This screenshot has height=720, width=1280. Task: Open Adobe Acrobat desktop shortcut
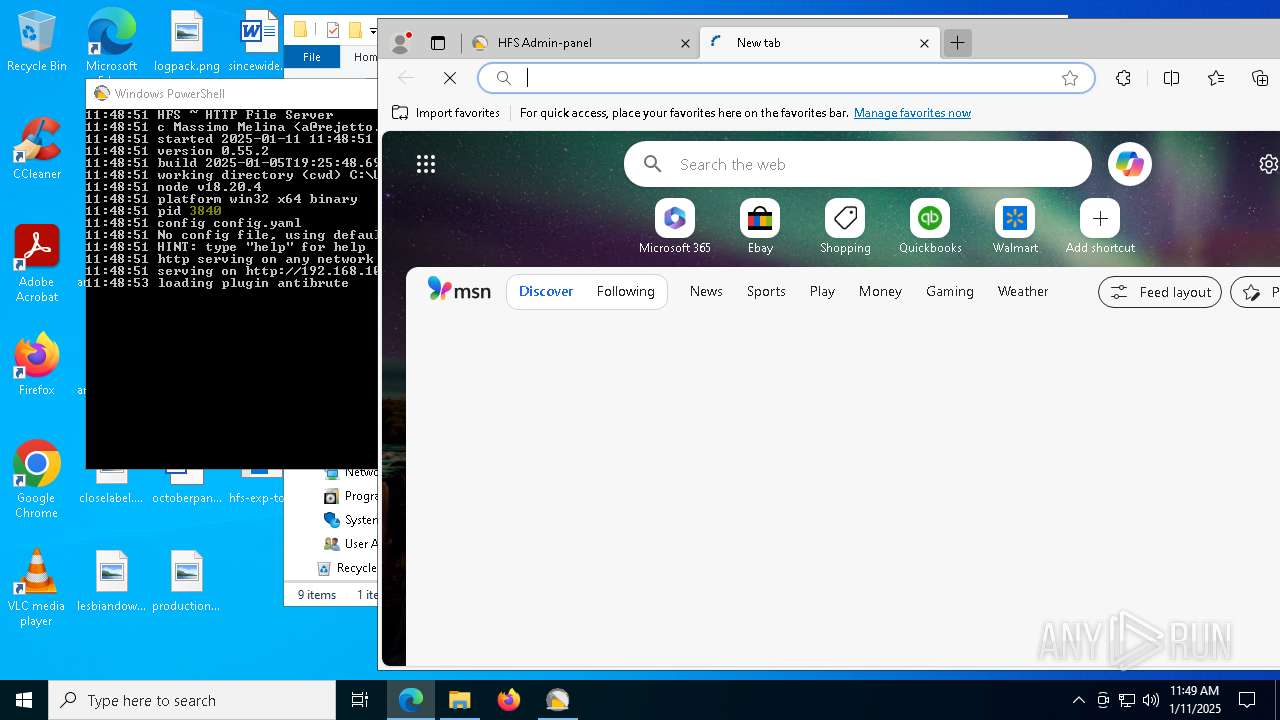[x=36, y=263]
